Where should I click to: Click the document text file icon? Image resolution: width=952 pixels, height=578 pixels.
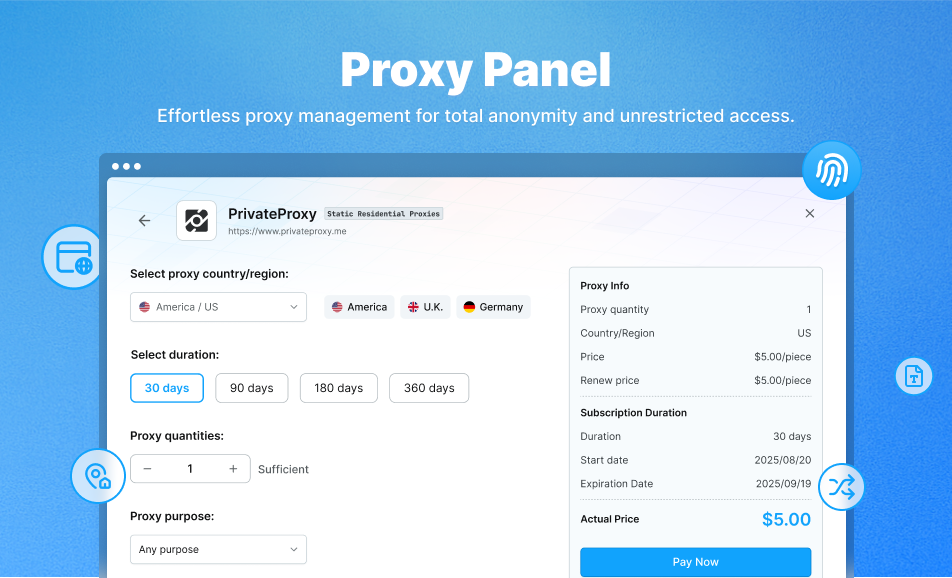pyautogui.click(x=913, y=376)
